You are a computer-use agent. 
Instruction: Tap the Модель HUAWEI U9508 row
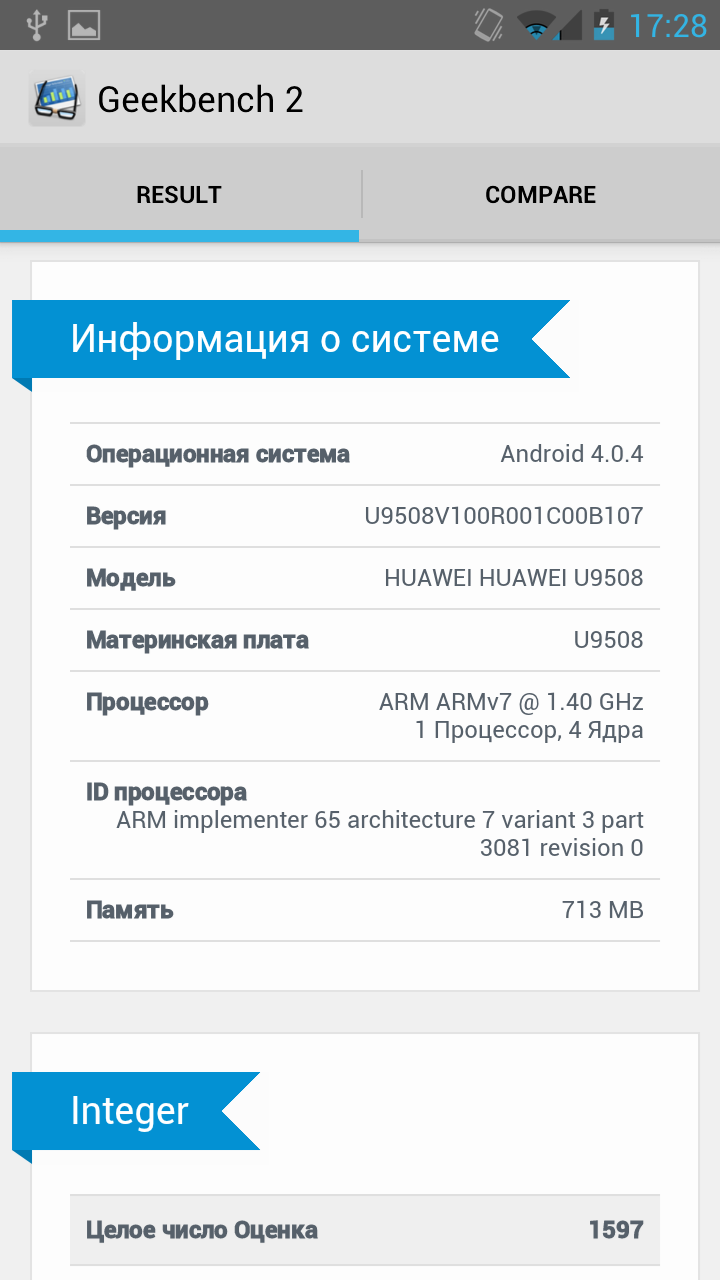(x=365, y=578)
